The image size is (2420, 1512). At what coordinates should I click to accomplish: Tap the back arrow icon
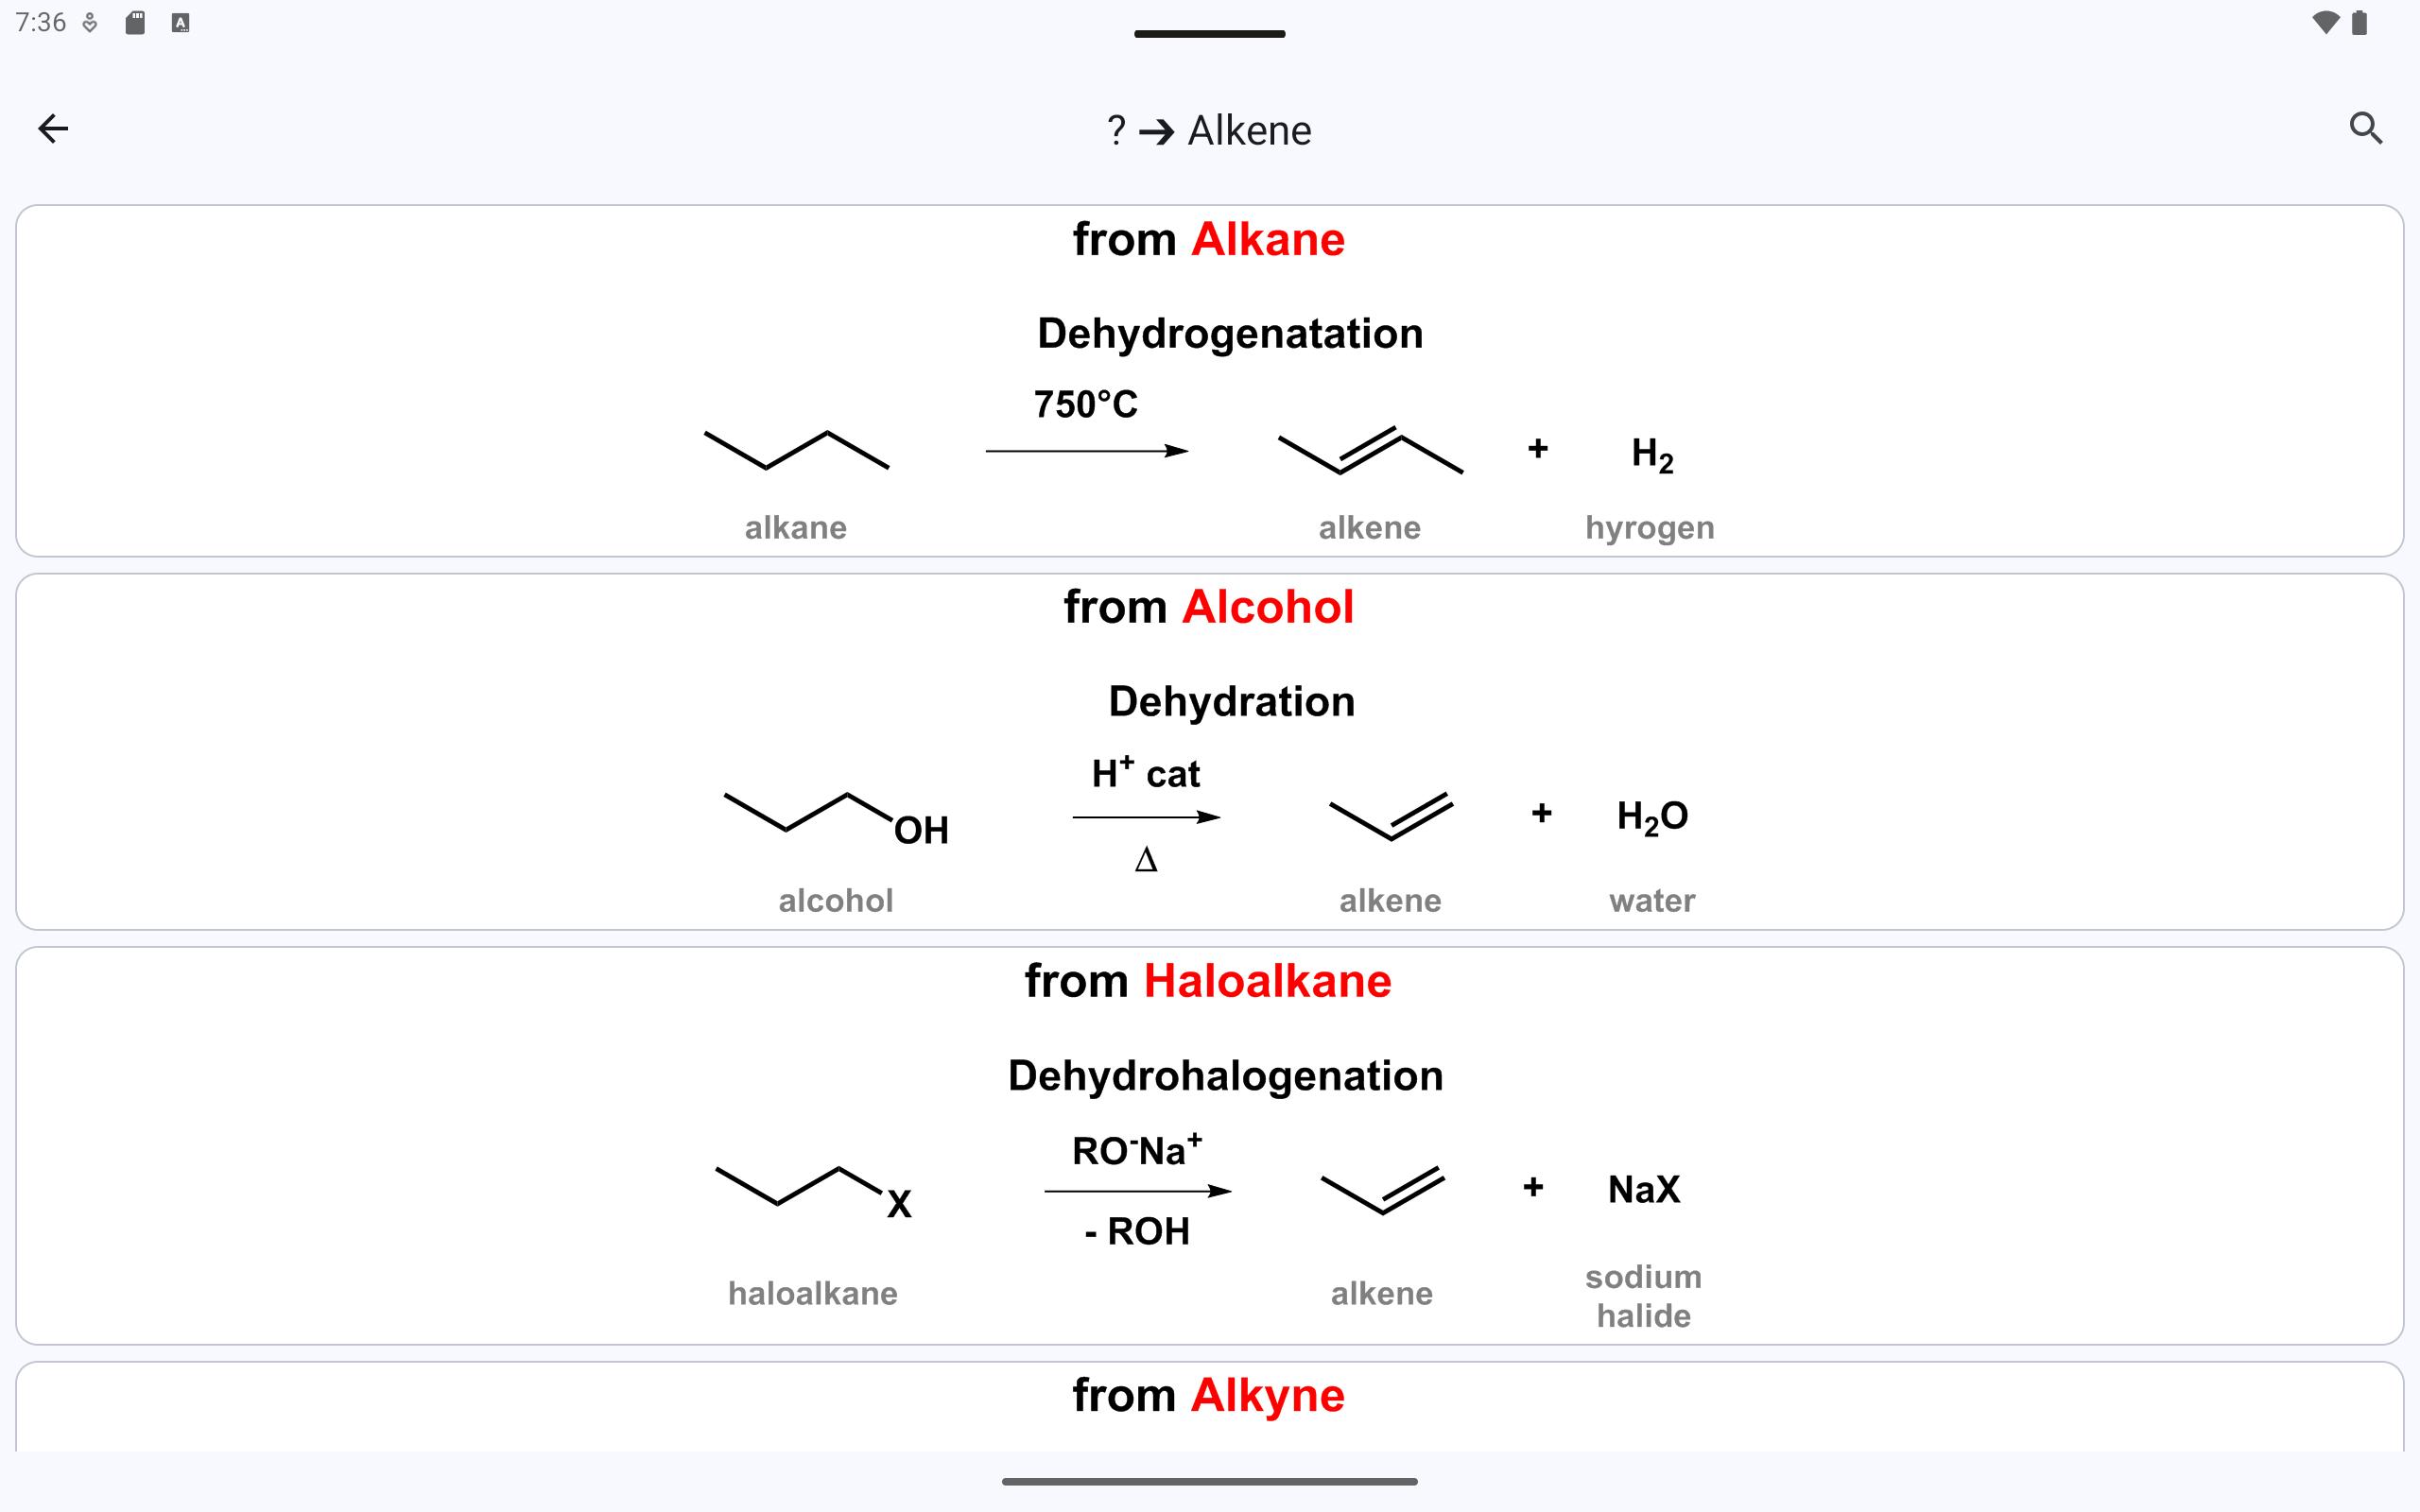click(53, 129)
